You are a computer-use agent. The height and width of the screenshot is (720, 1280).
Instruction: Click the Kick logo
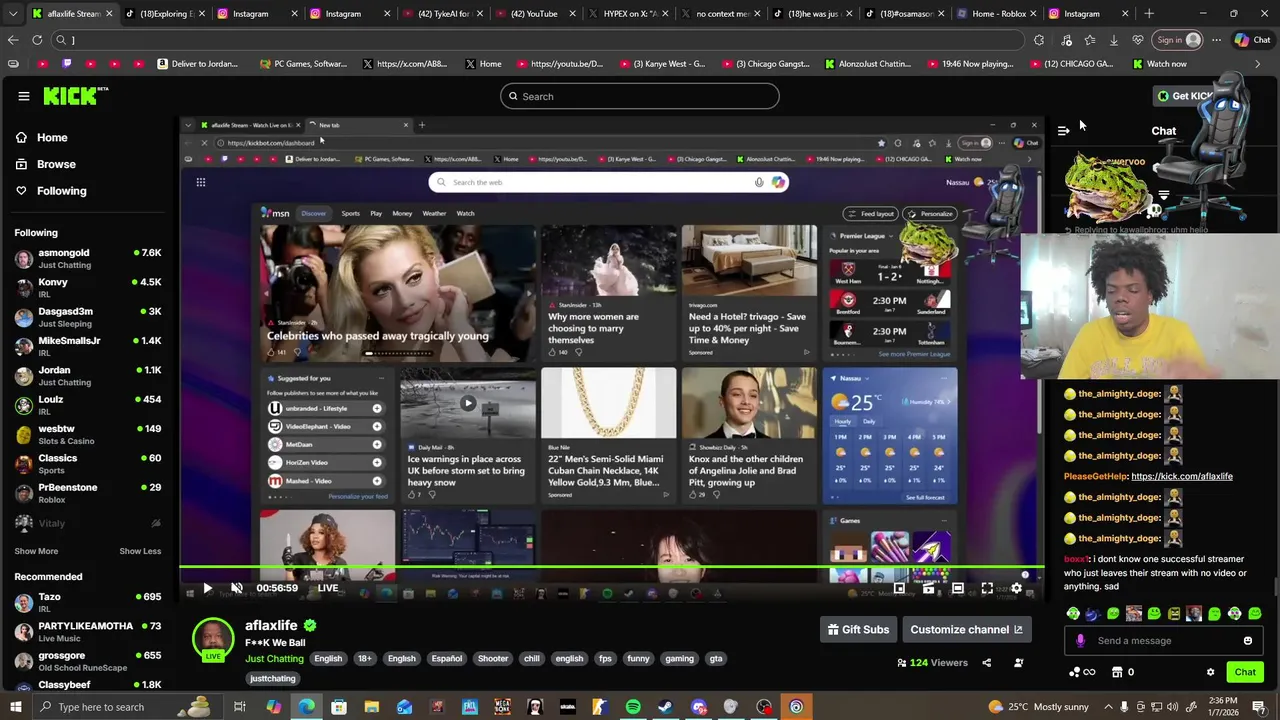(x=75, y=96)
